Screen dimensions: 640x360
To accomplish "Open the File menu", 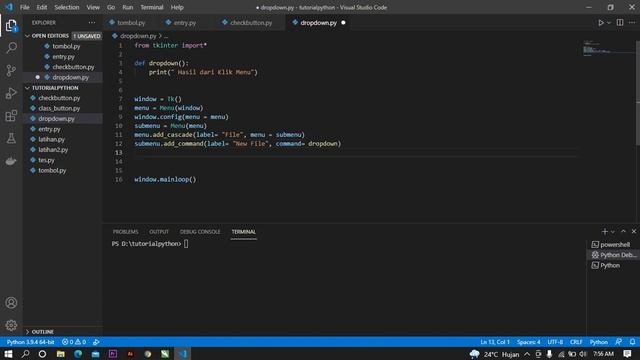I will tap(24, 7).
